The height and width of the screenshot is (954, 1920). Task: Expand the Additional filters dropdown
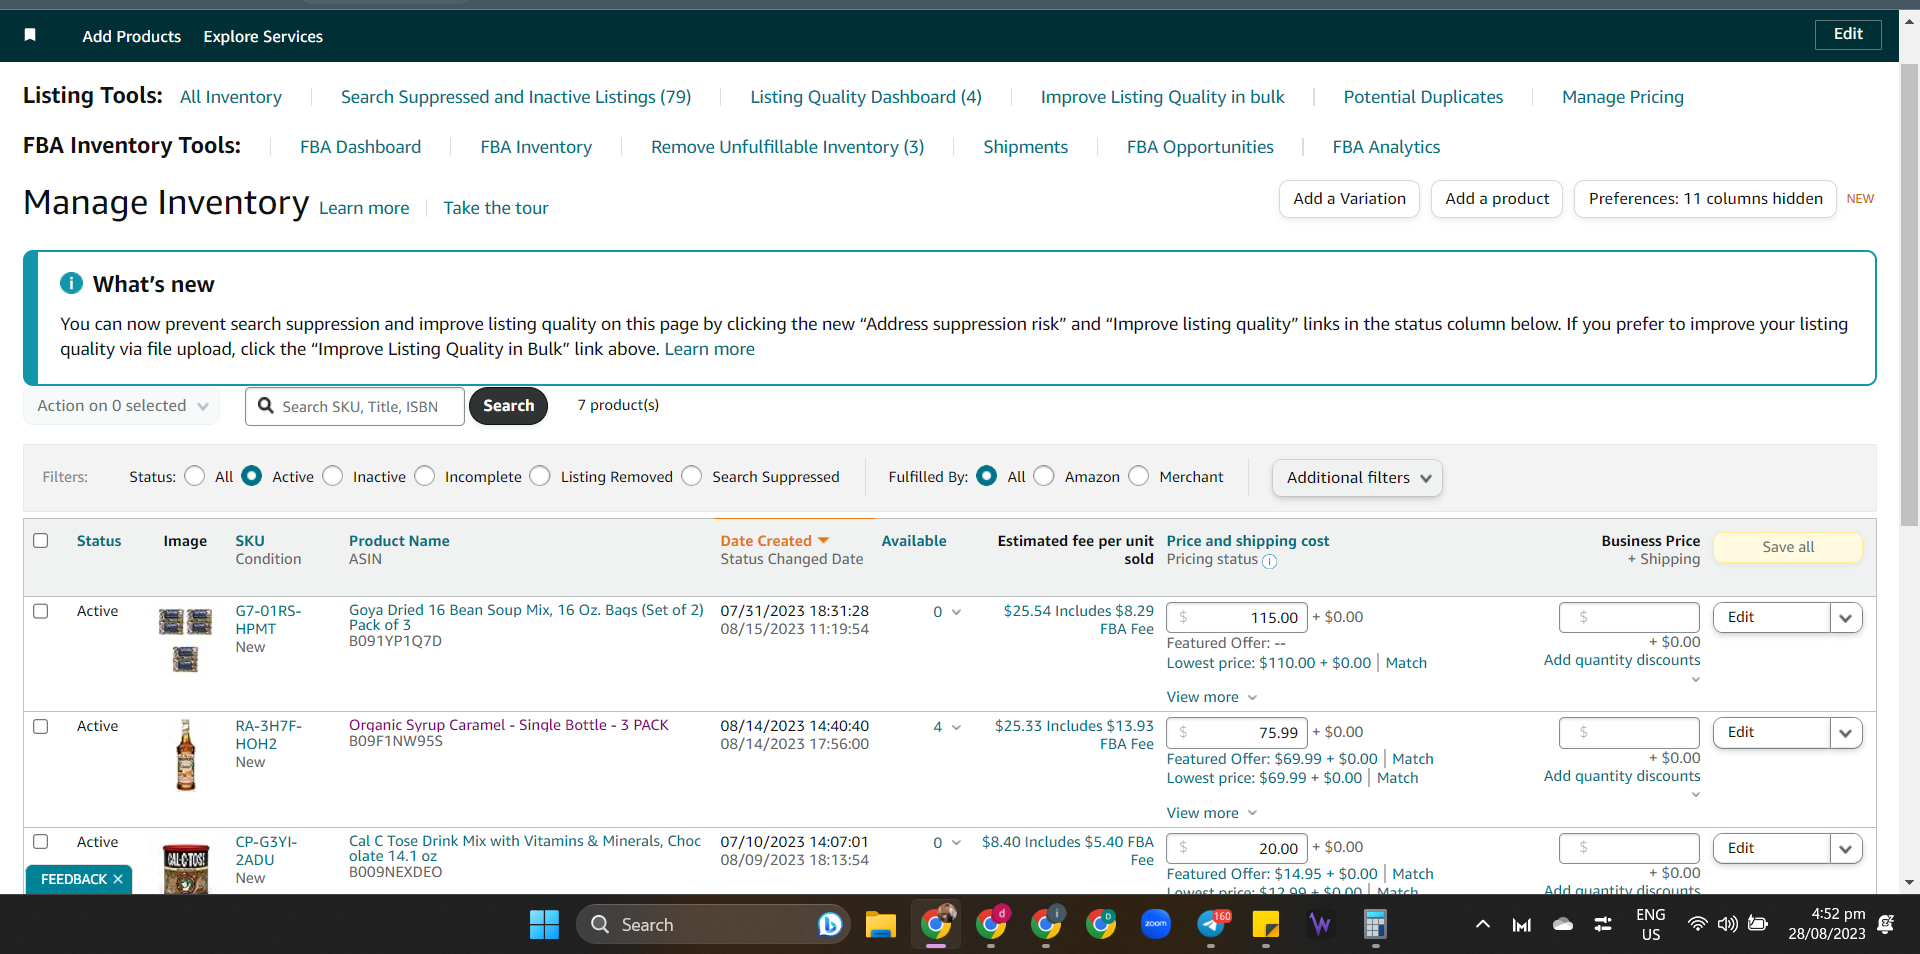point(1357,478)
